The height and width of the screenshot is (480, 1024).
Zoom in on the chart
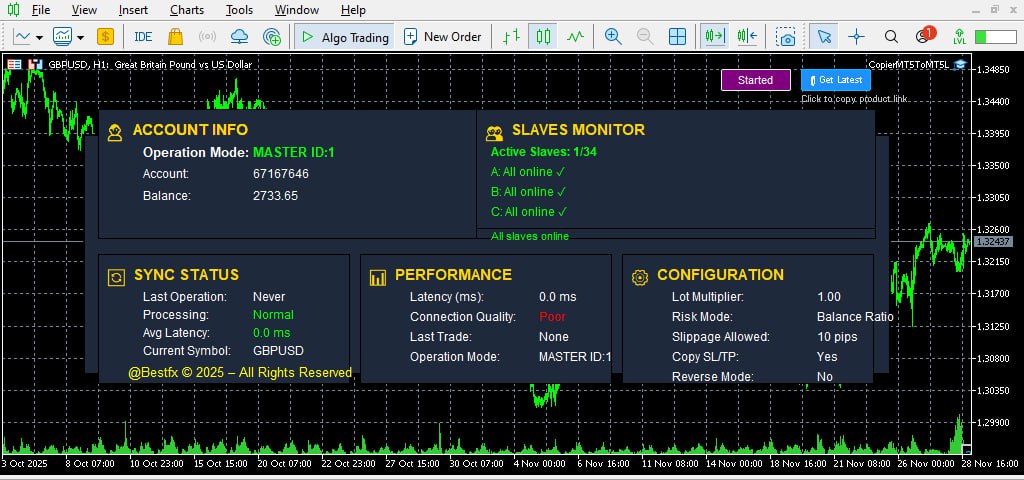point(613,37)
